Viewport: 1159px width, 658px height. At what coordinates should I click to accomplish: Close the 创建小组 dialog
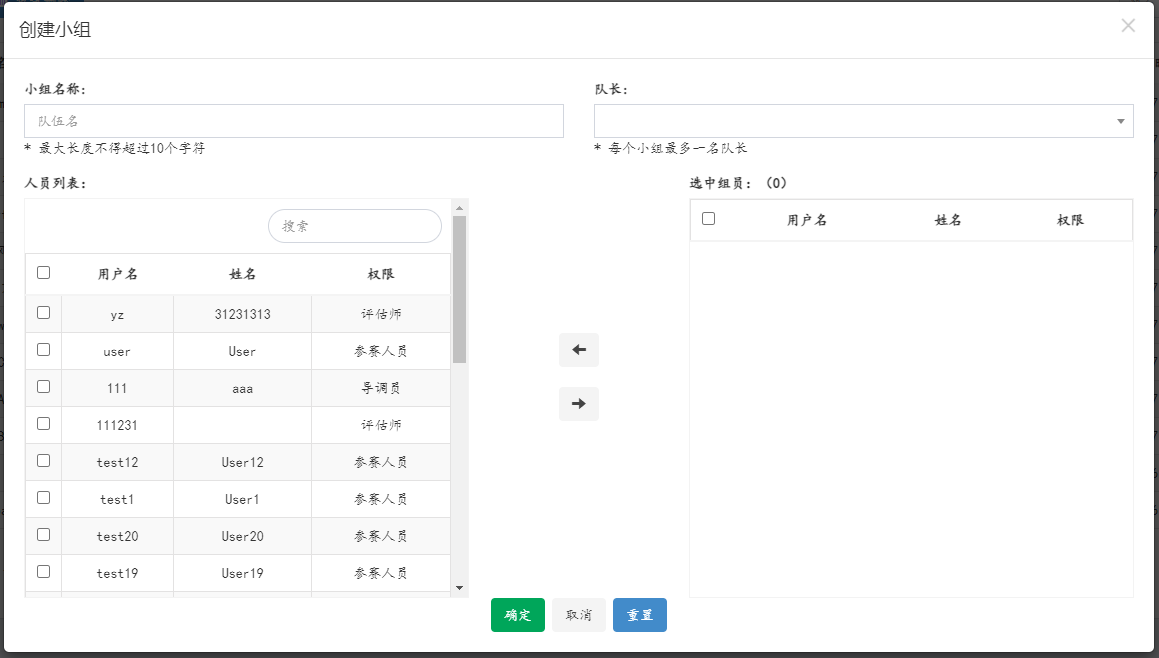(x=1128, y=26)
